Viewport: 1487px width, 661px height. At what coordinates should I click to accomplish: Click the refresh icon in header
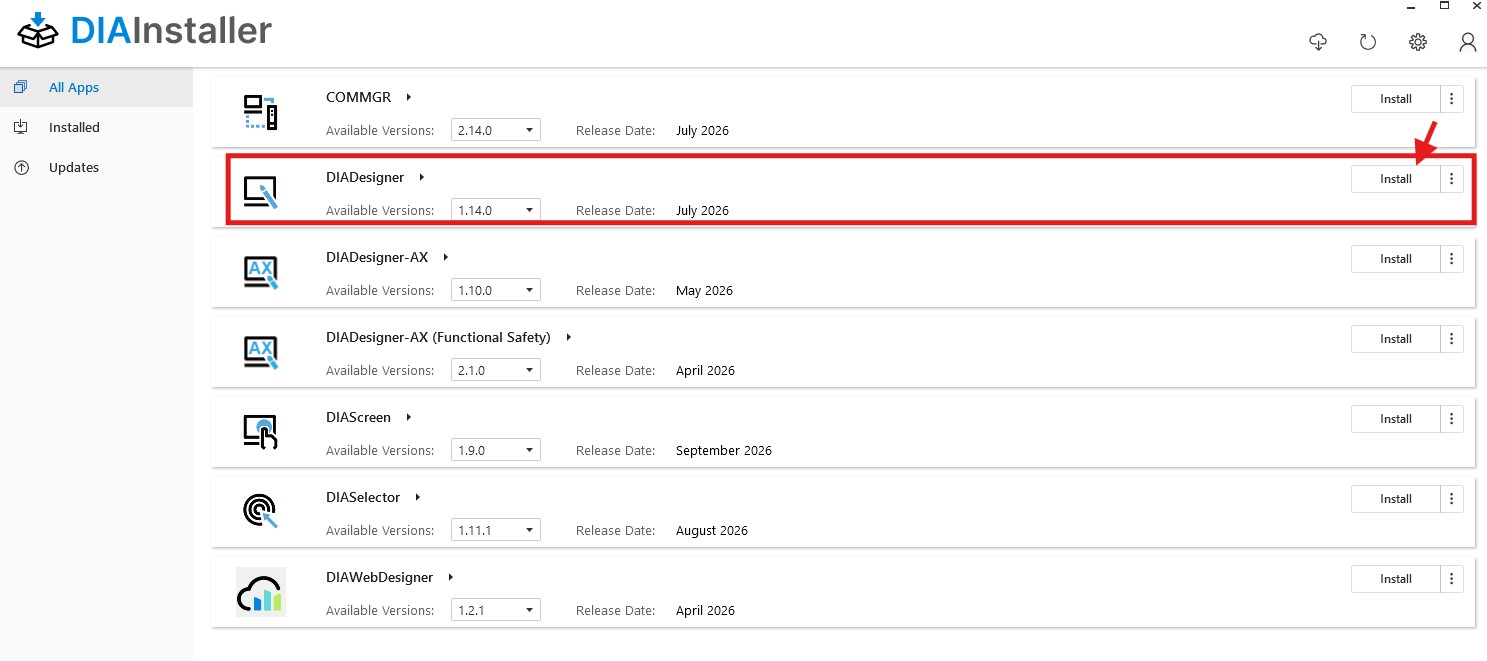point(1368,42)
